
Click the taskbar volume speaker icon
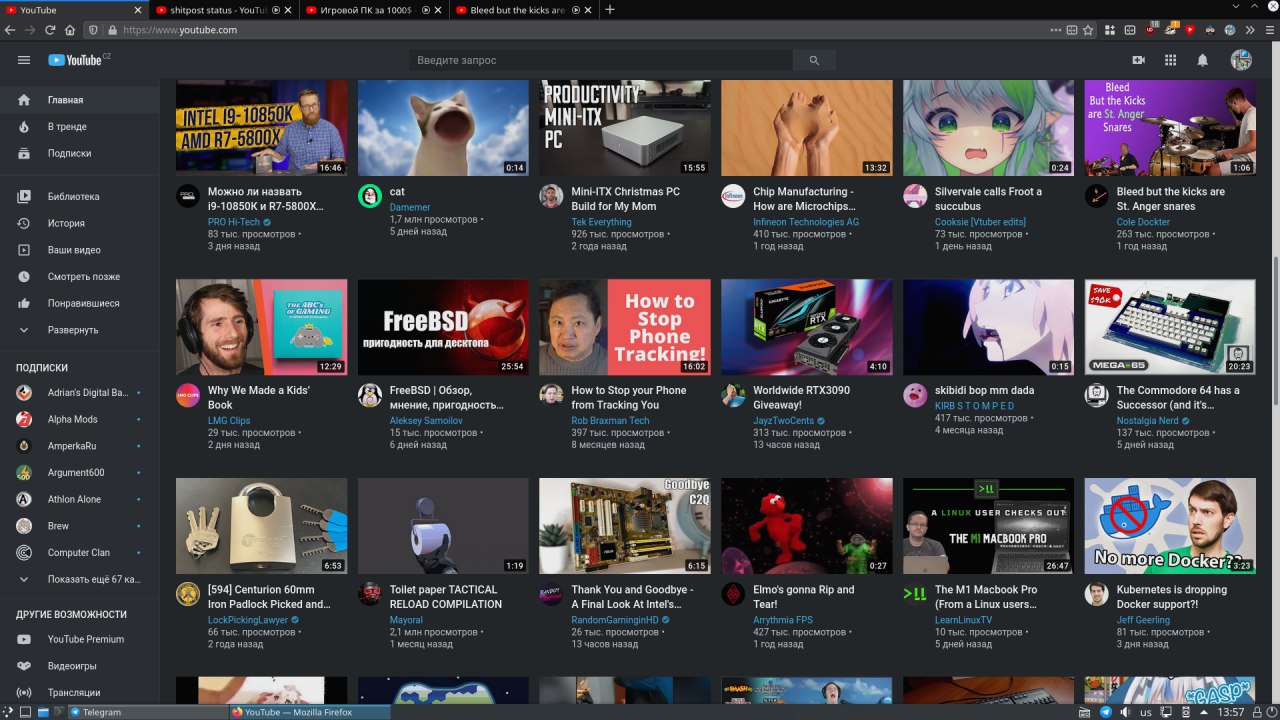[1125, 712]
